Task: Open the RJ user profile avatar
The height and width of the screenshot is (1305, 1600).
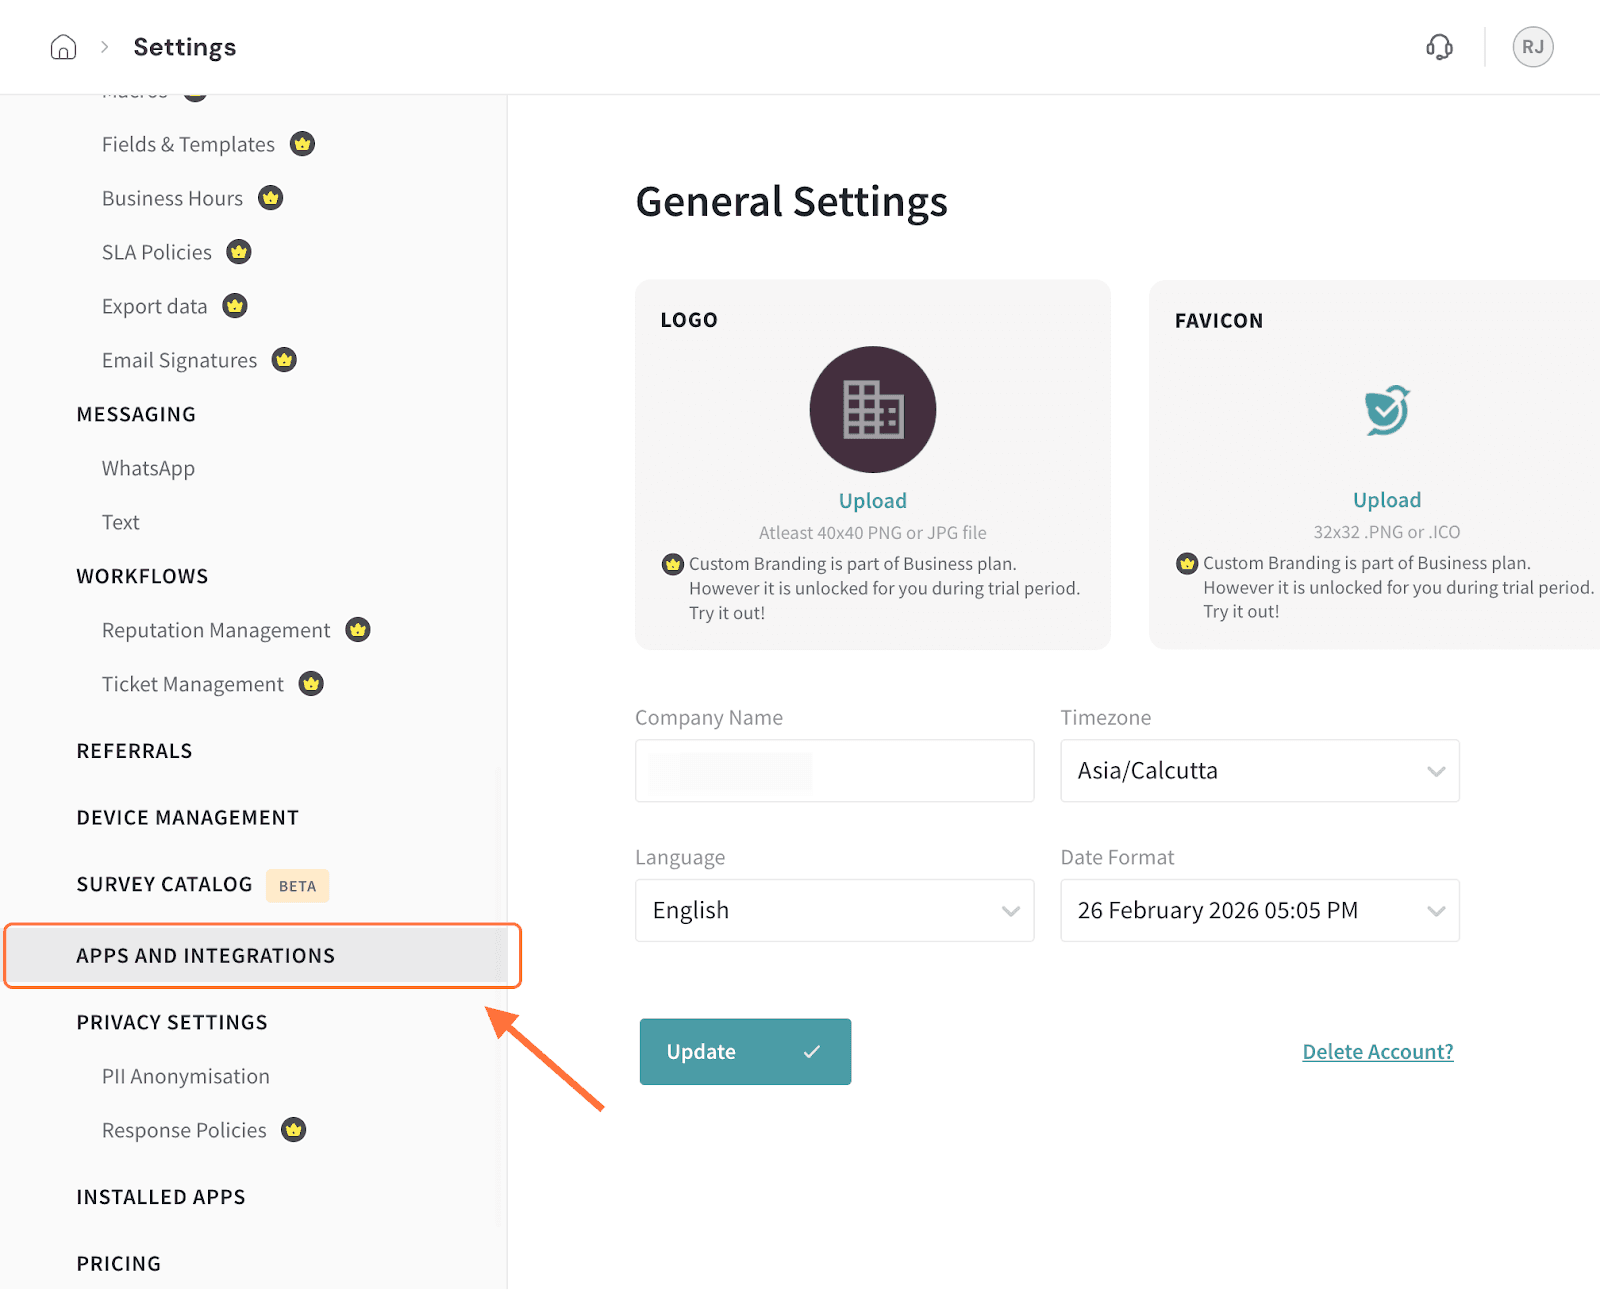Action: click(1532, 47)
